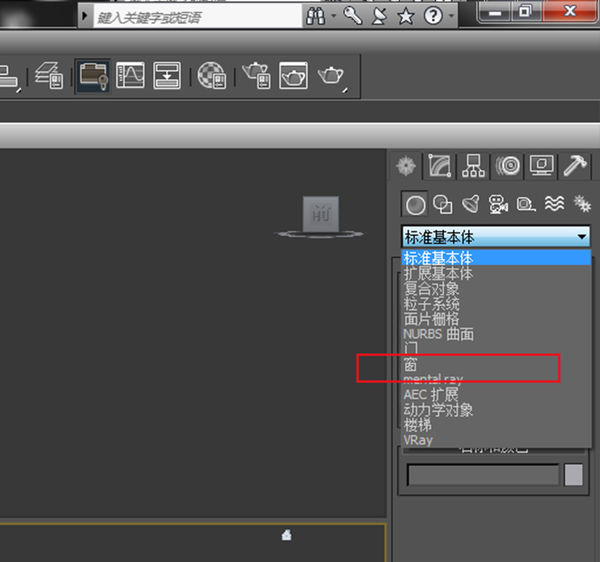Expand the help dropdown arrow
Viewport: 600px width, 562px height.
(x=452, y=16)
